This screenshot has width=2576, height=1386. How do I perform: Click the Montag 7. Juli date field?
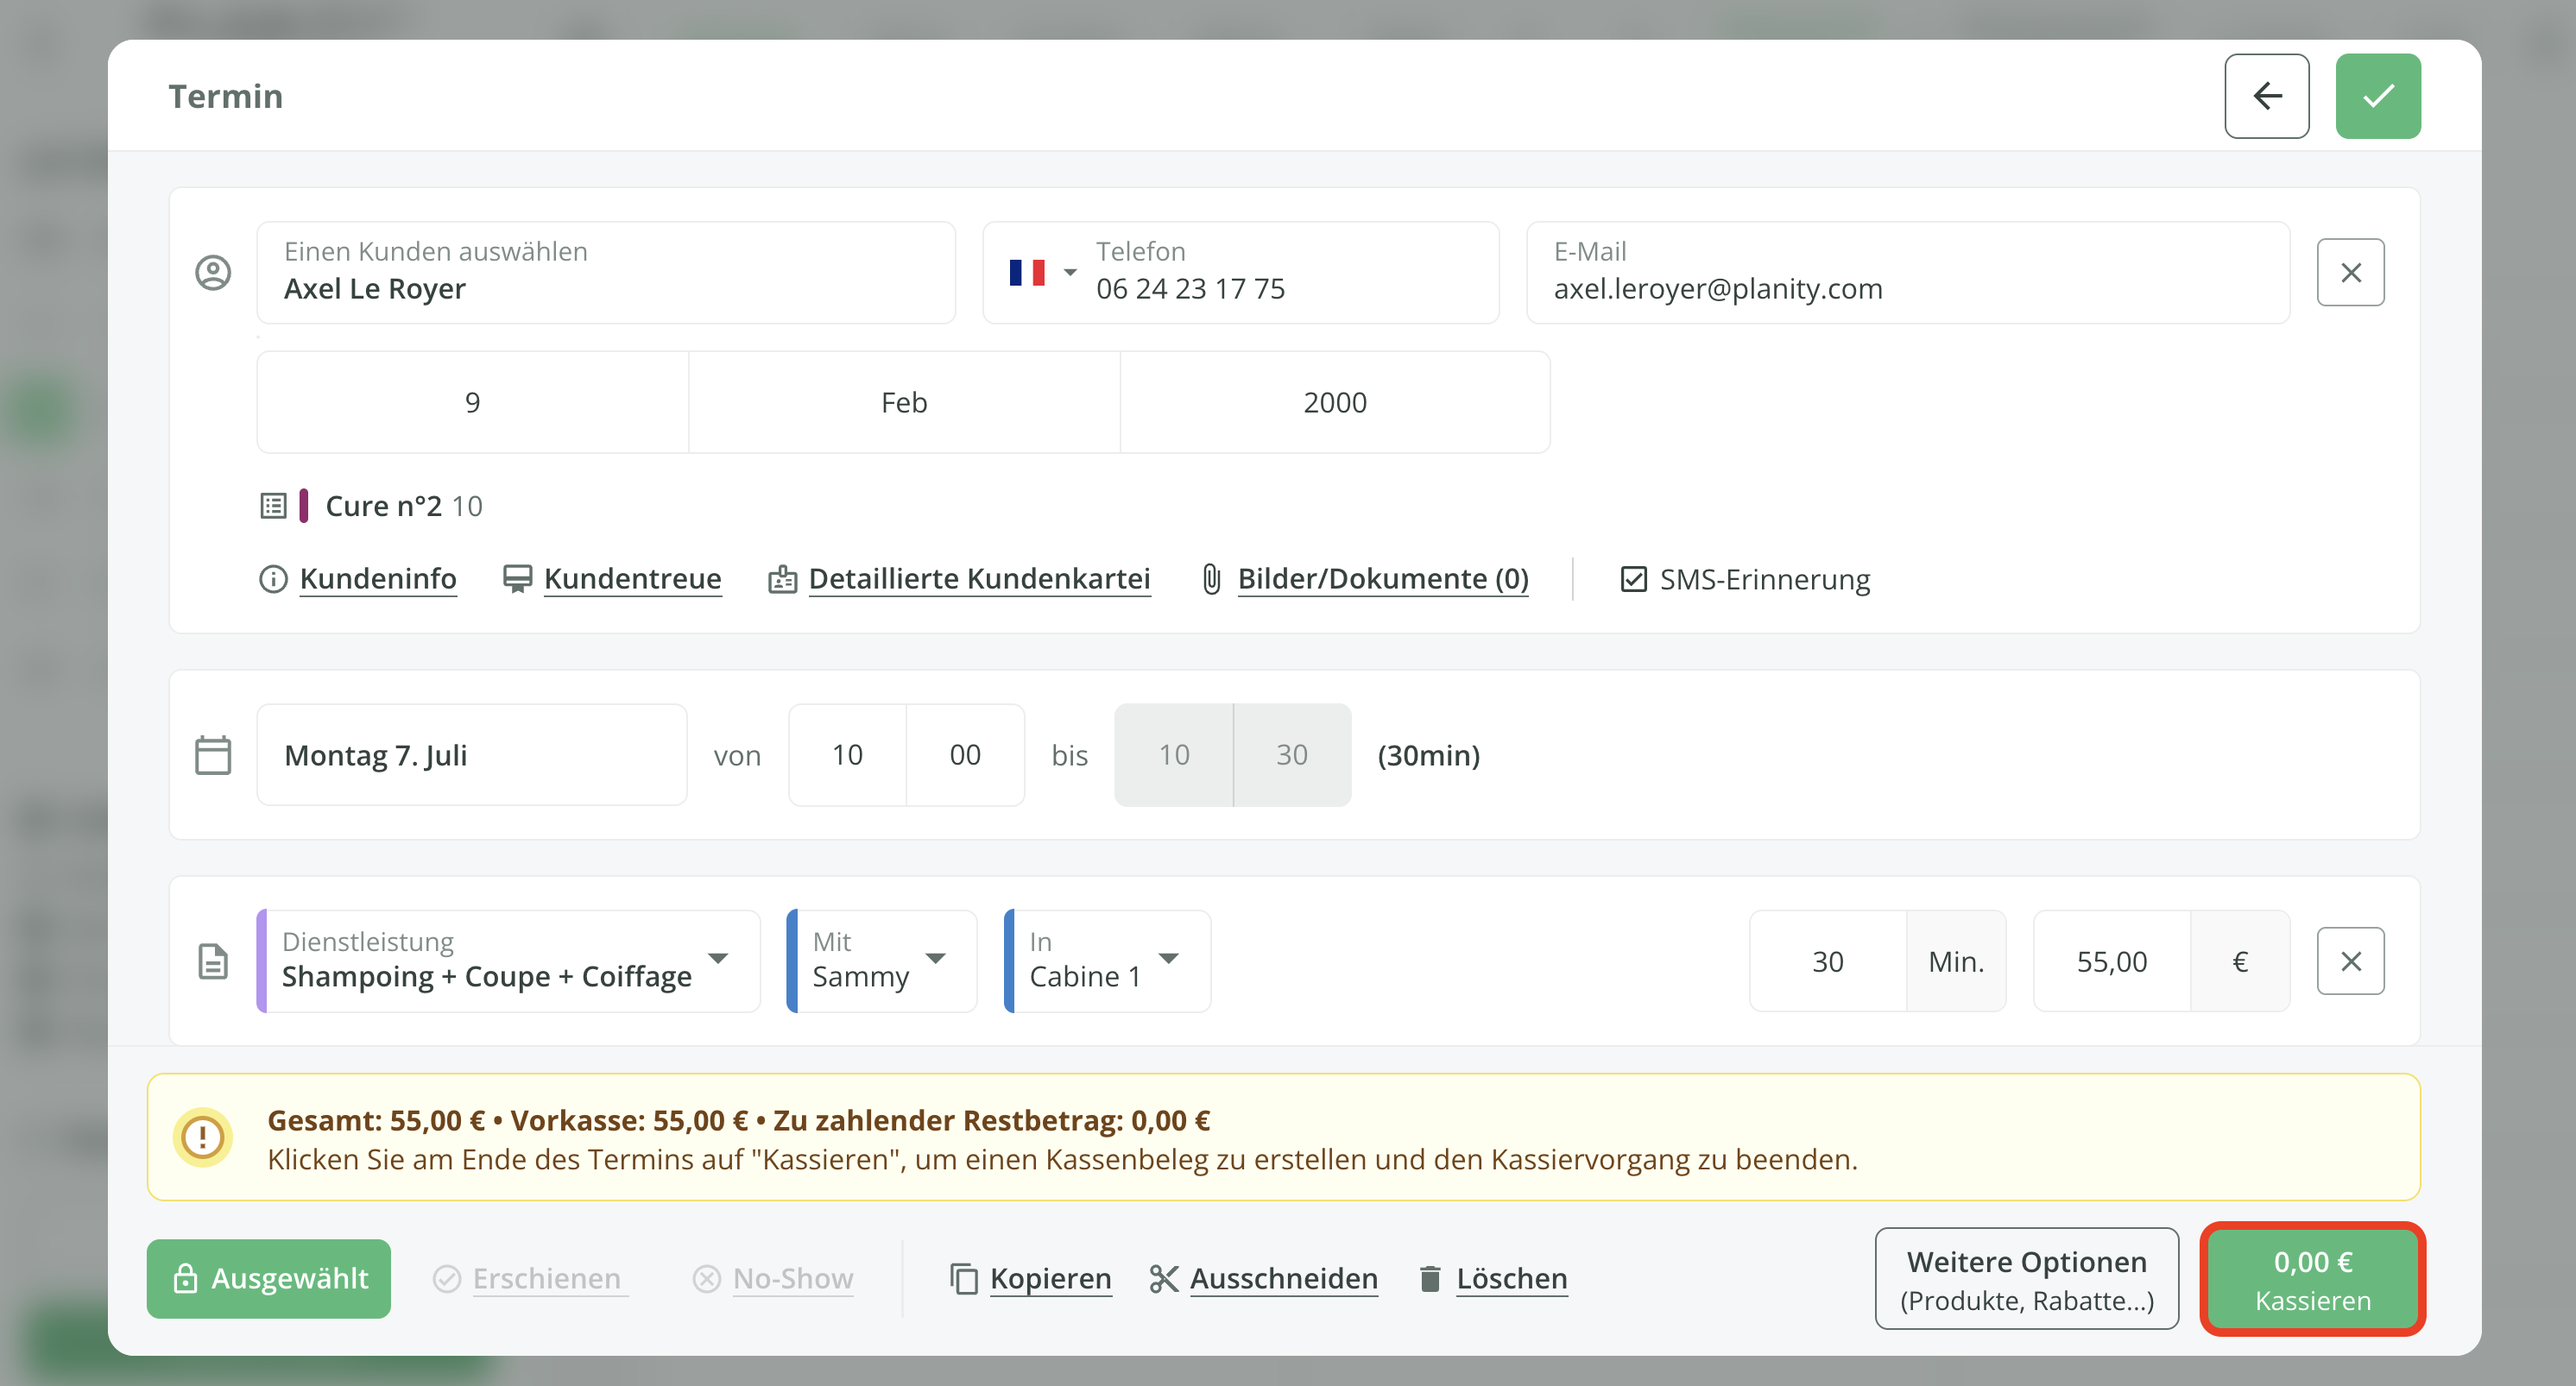pos(471,755)
